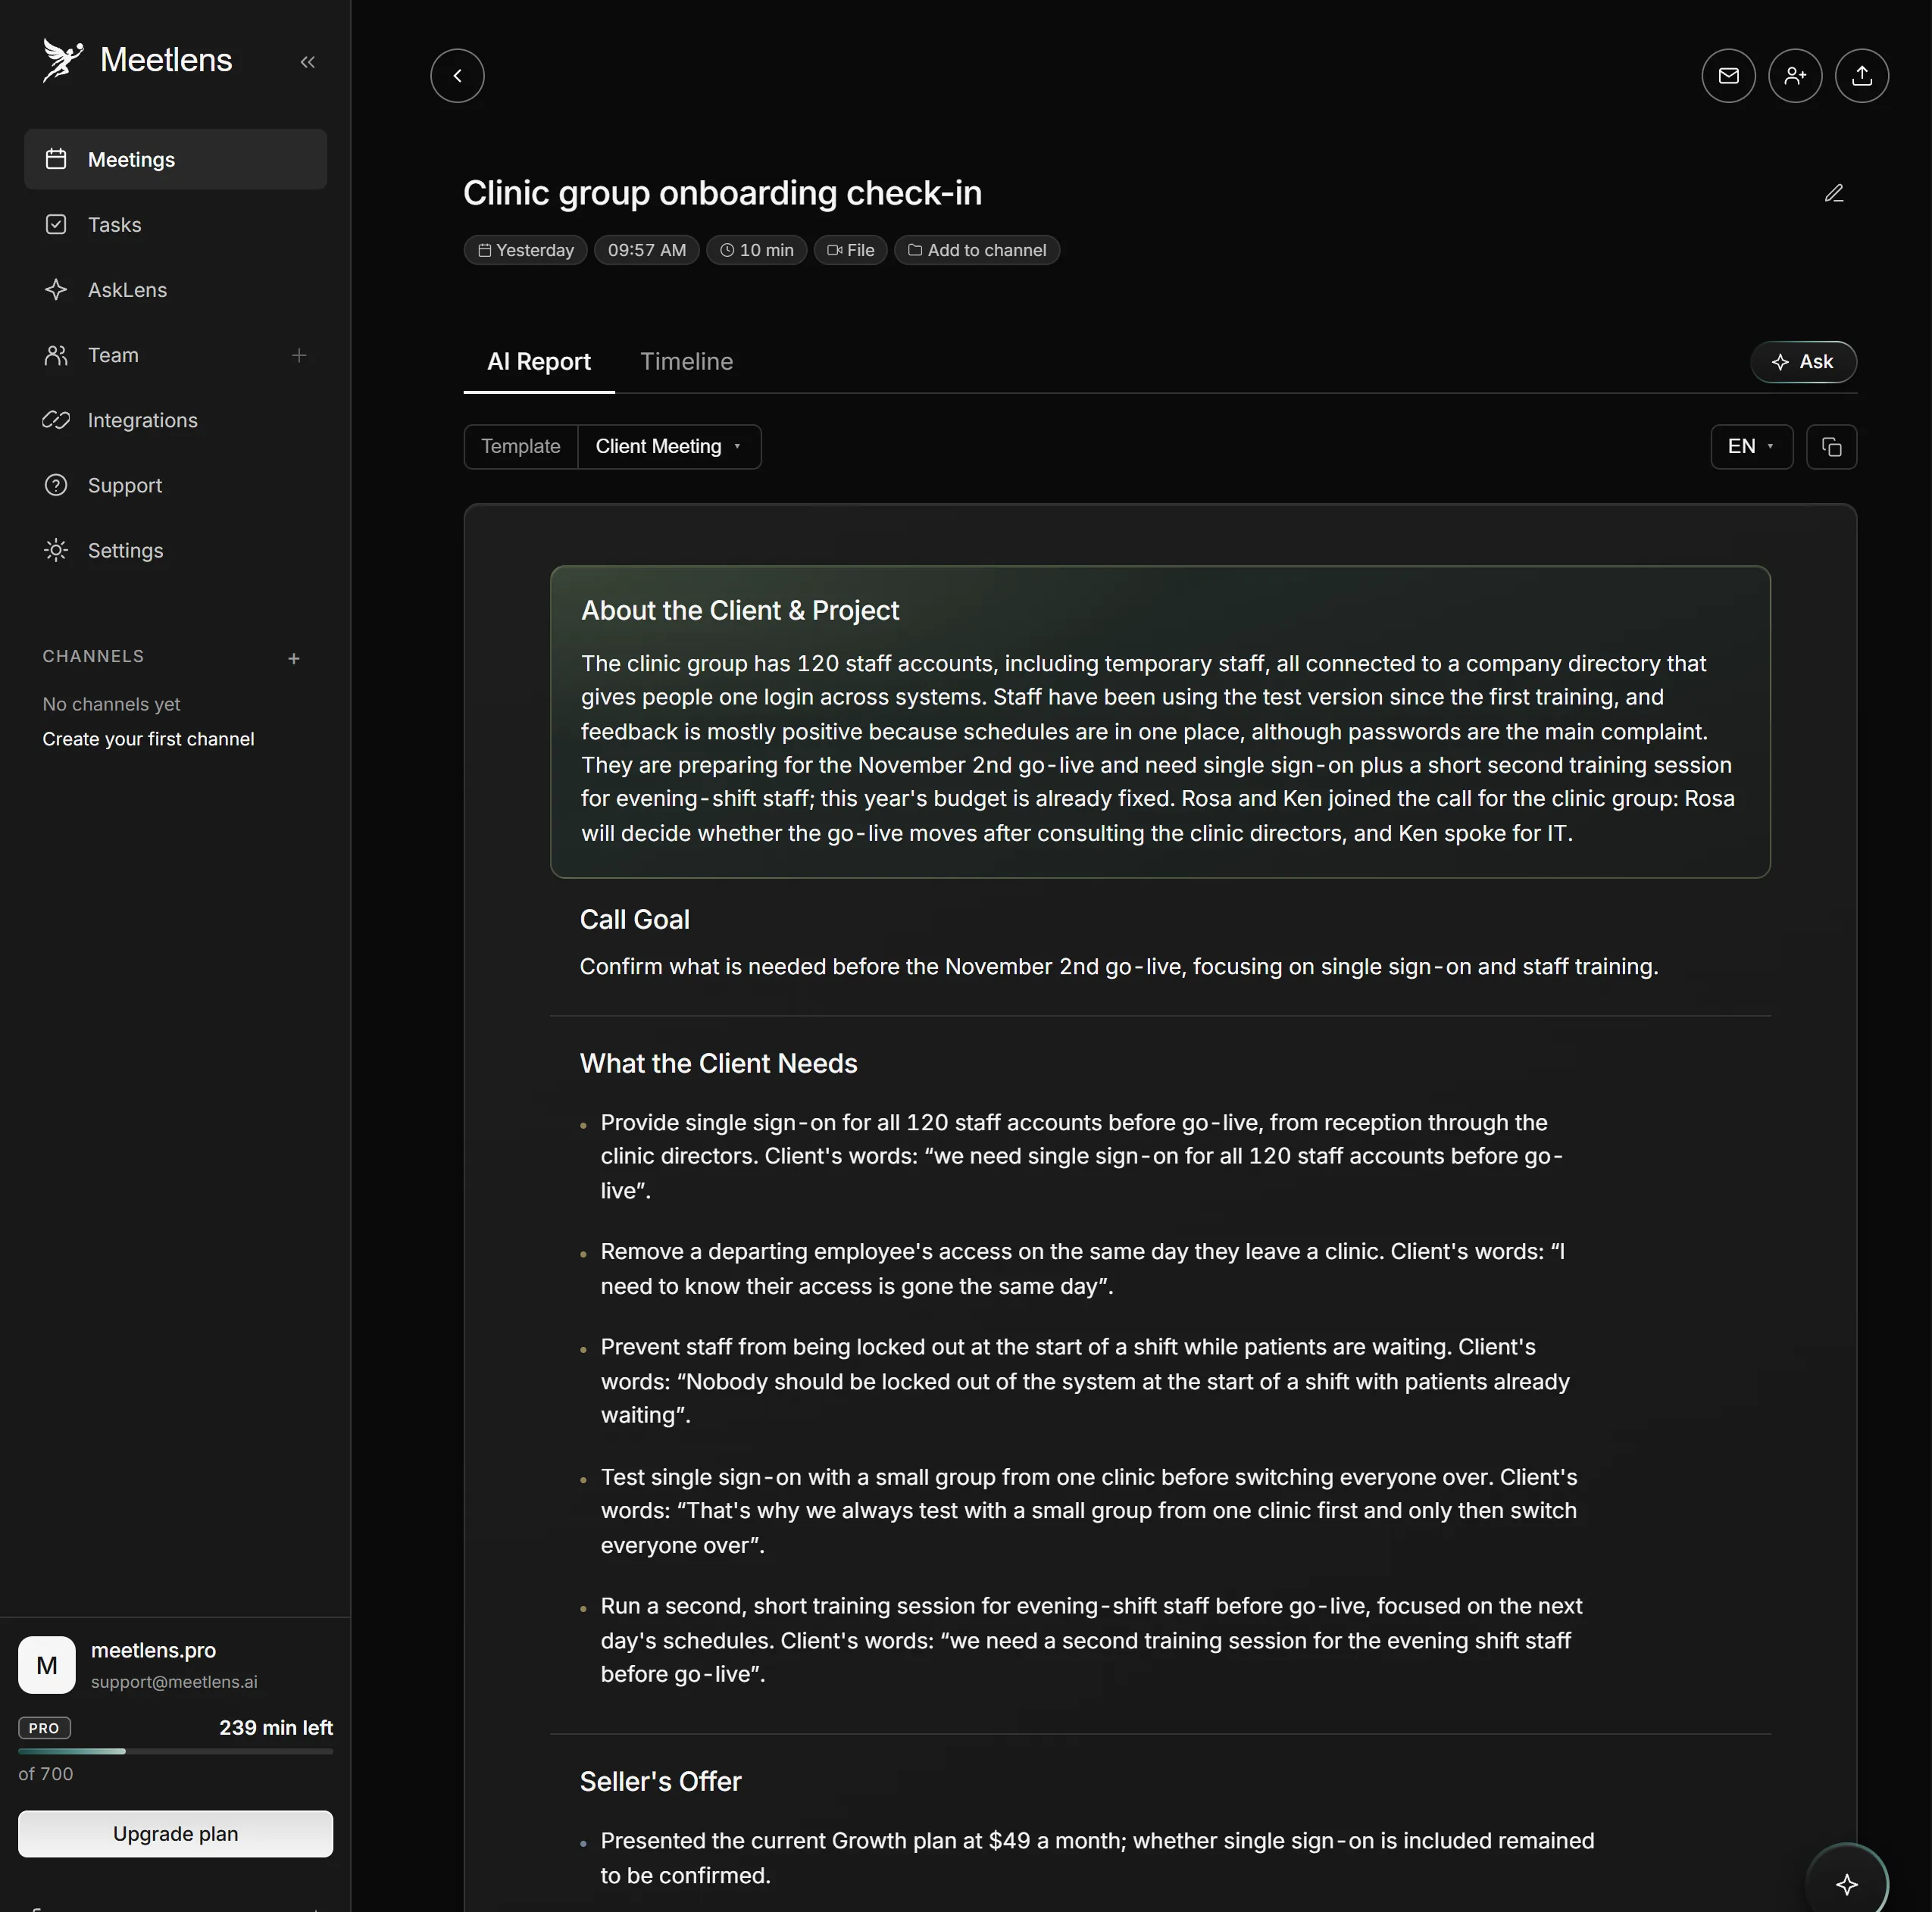
Task: Open Integrations in the sidebar
Action: 176,420
